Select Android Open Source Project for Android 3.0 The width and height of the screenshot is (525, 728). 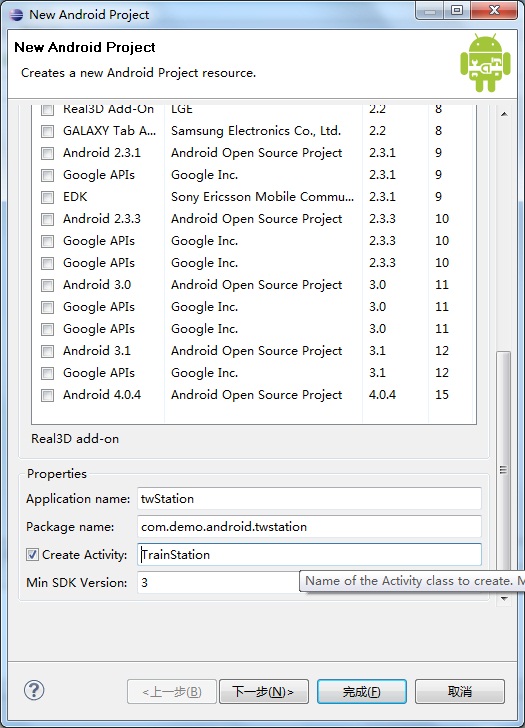(256, 285)
